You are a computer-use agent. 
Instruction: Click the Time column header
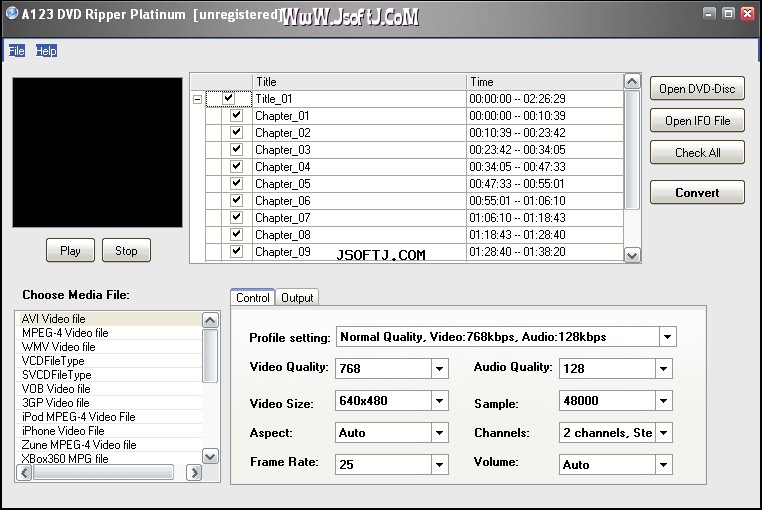545,82
